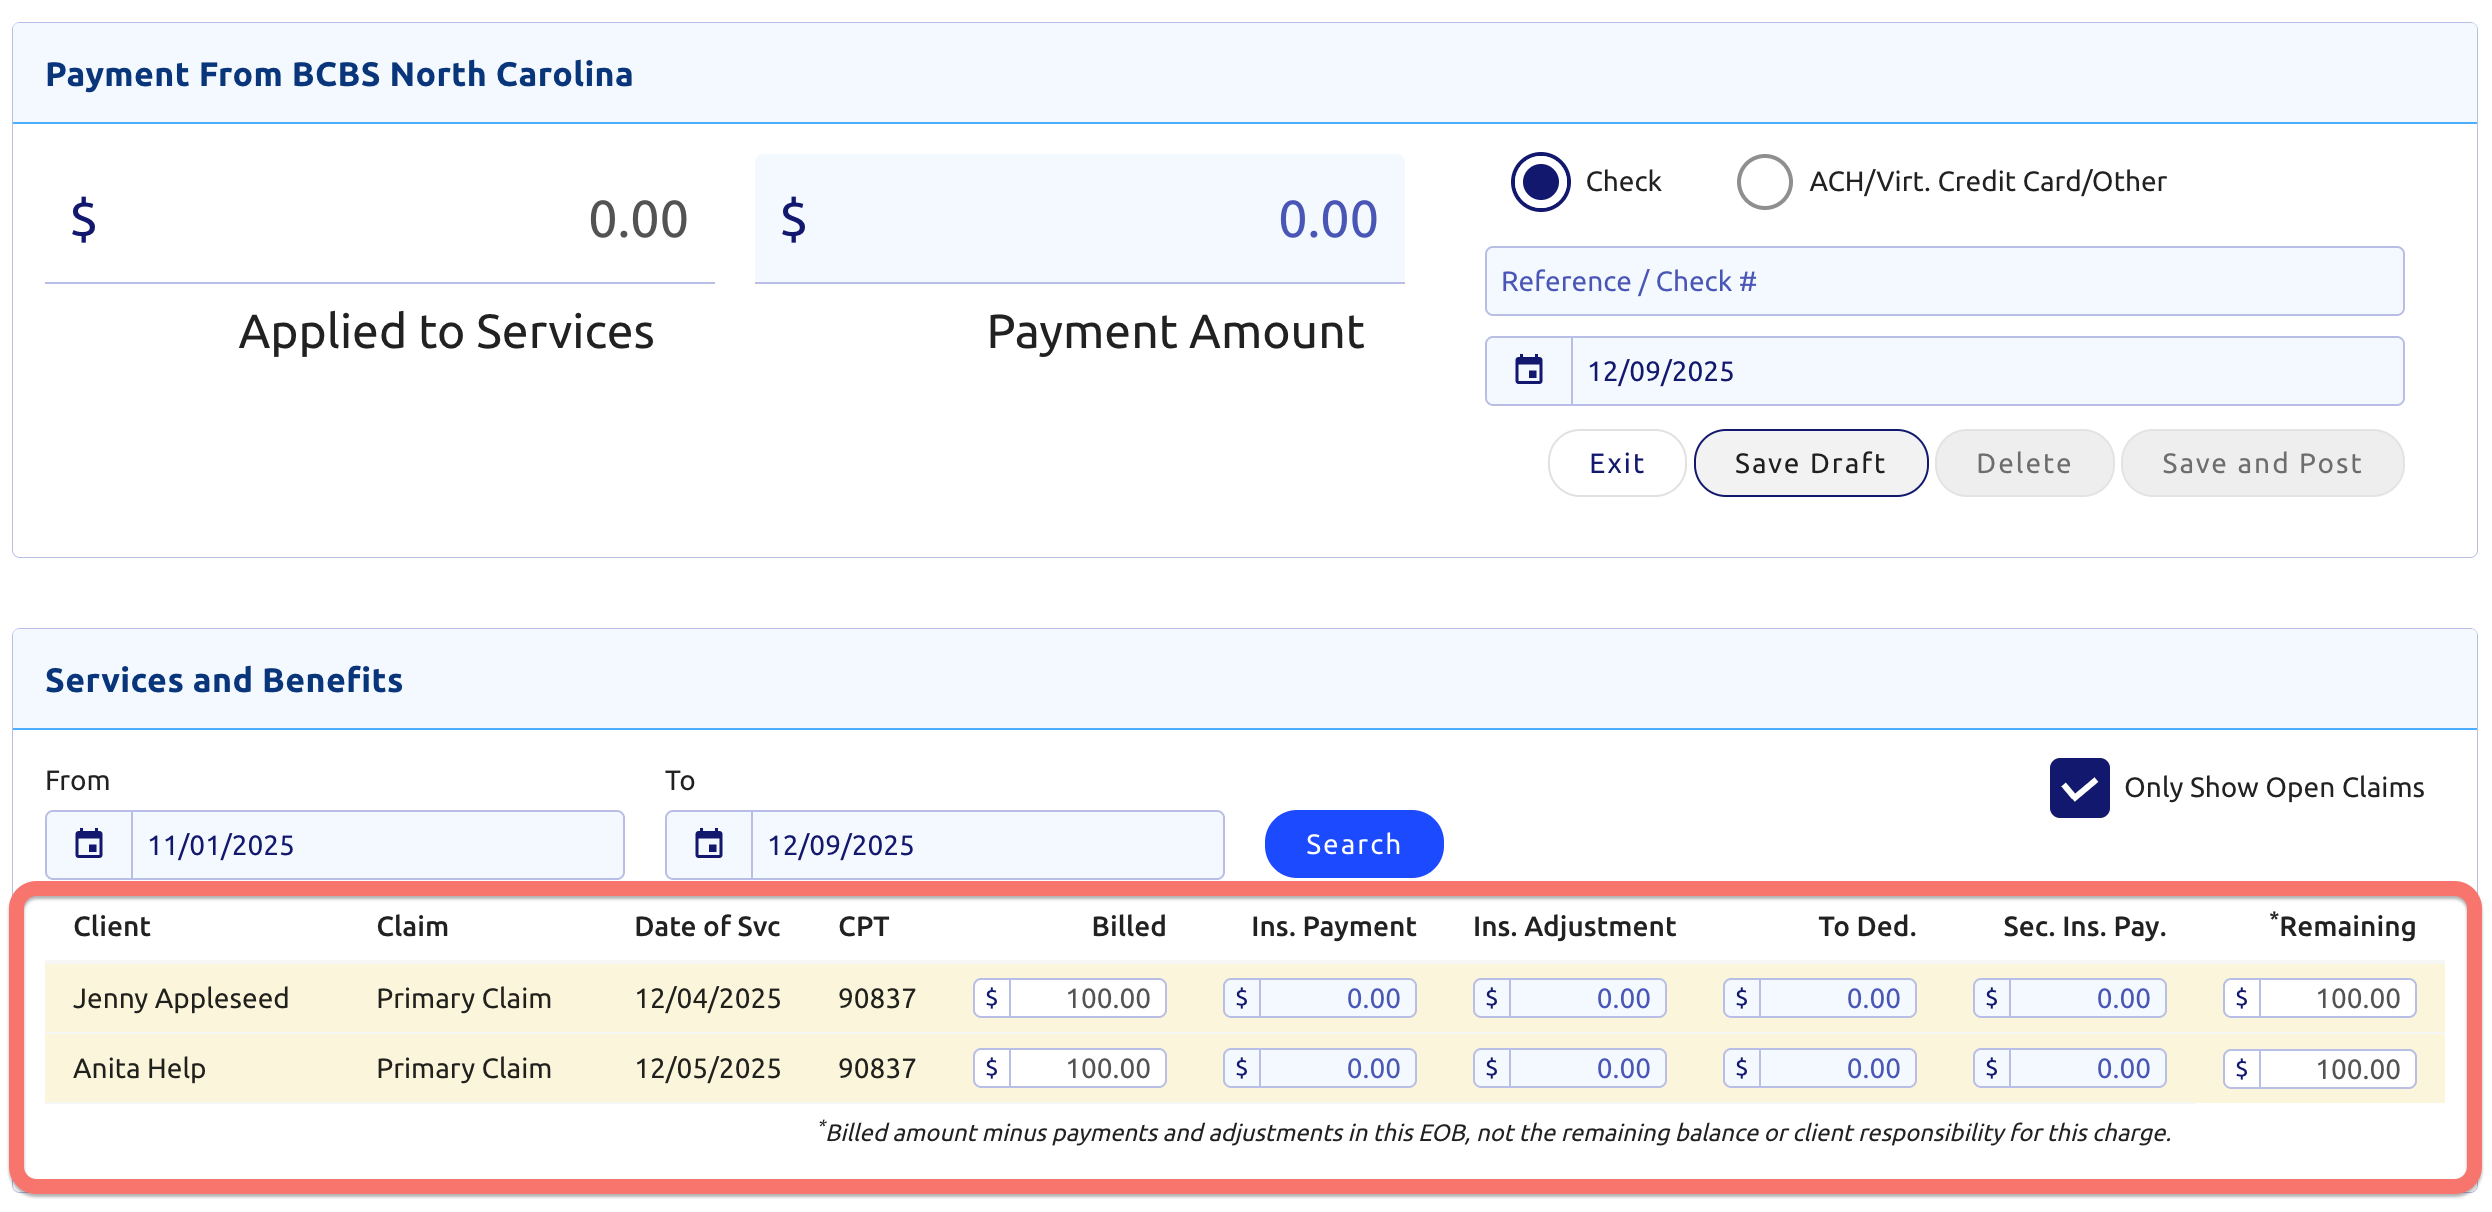Edit Jenny Appleseed's To Ded. amount
The image size is (2492, 1212).
click(x=1837, y=998)
